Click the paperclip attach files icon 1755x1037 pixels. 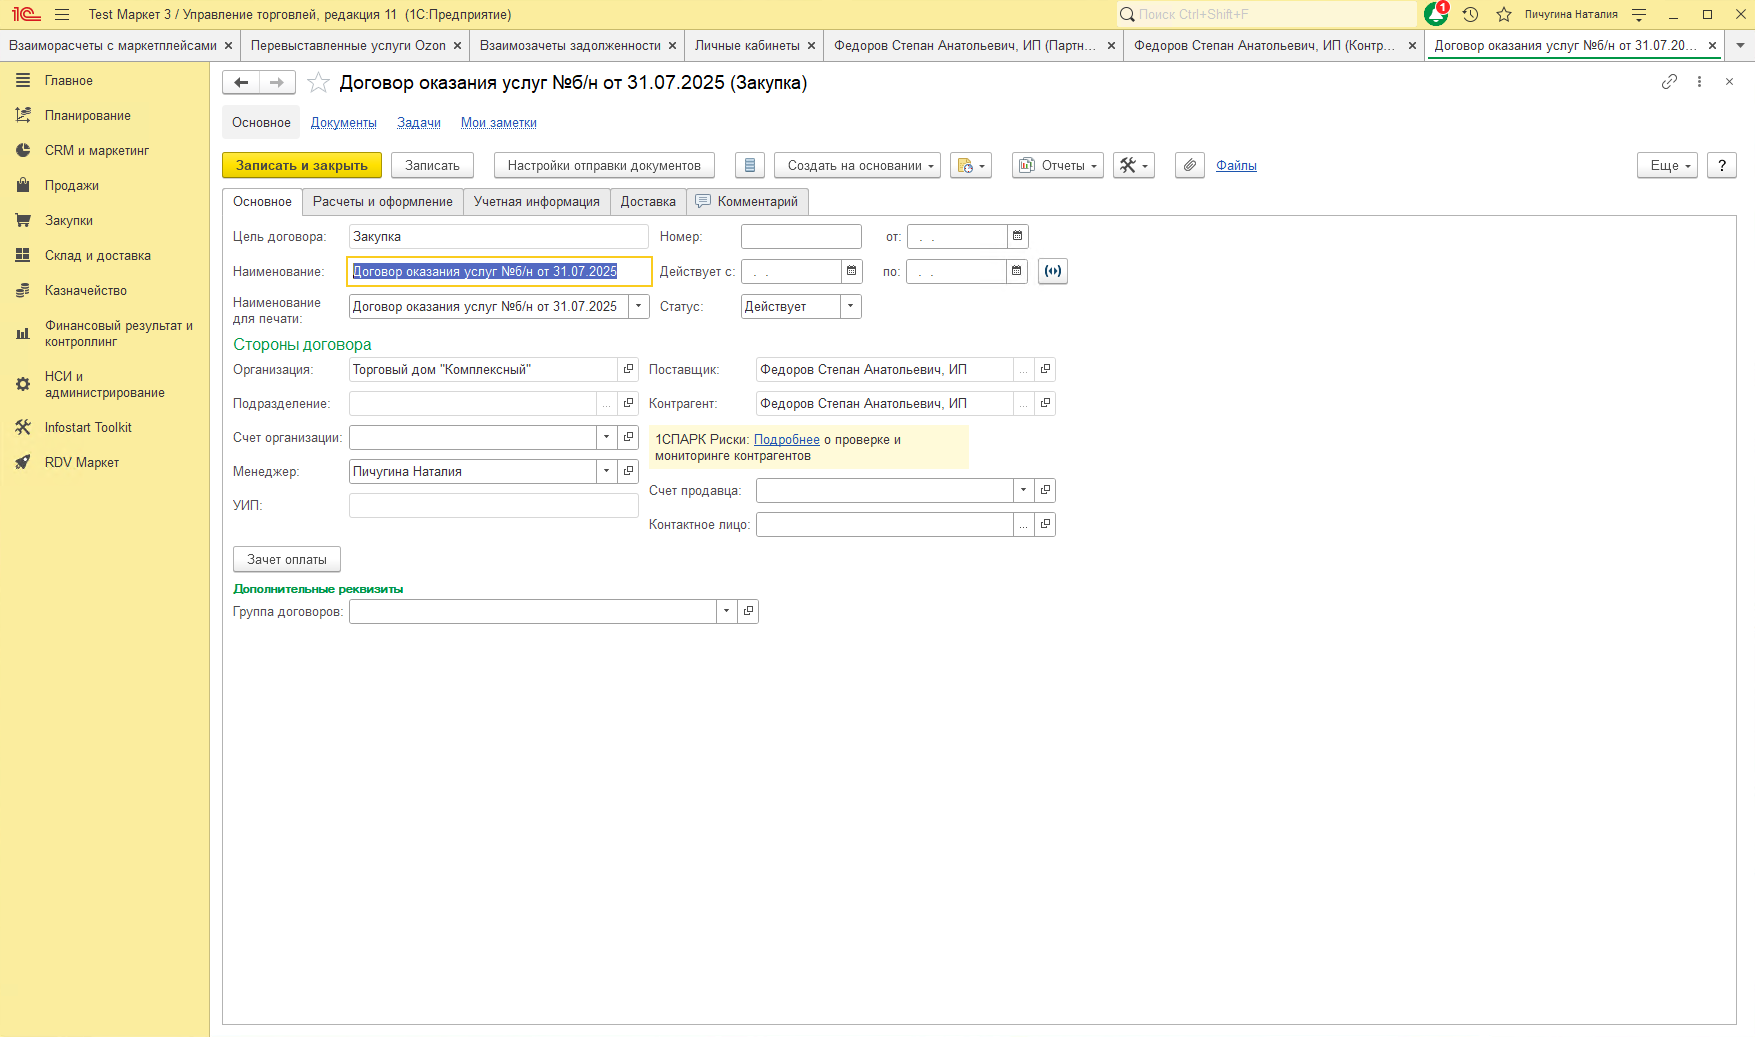point(1189,166)
